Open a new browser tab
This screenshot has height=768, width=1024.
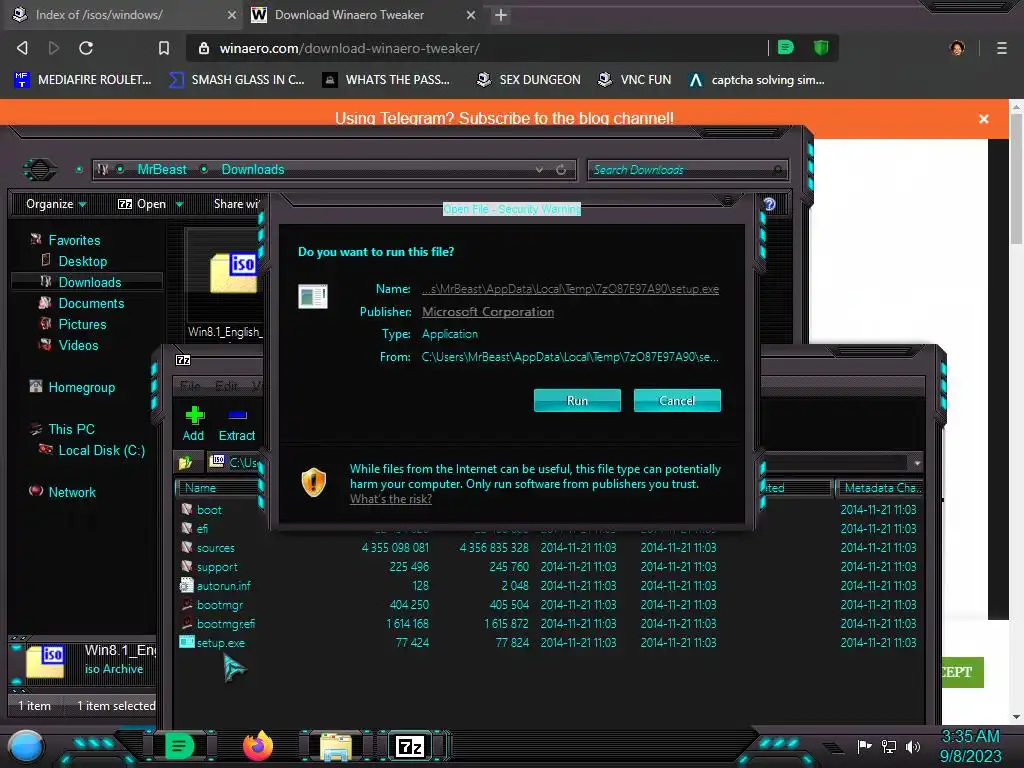pos(501,15)
